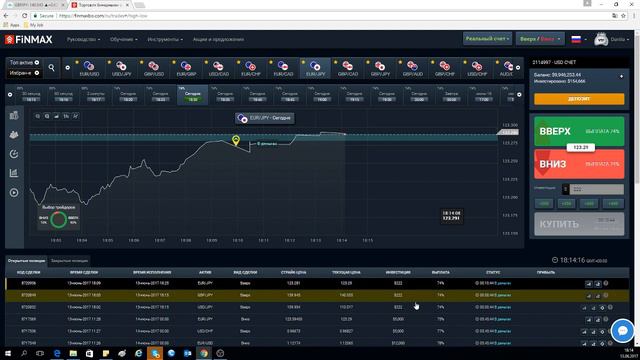The height and width of the screenshot is (360, 640).
Task: Click the green ВВЕРХ button
Action: [x=579, y=131]
